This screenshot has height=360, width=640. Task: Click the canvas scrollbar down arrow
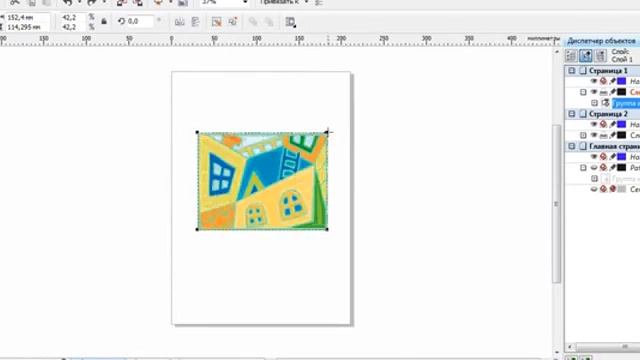point(556,352)
